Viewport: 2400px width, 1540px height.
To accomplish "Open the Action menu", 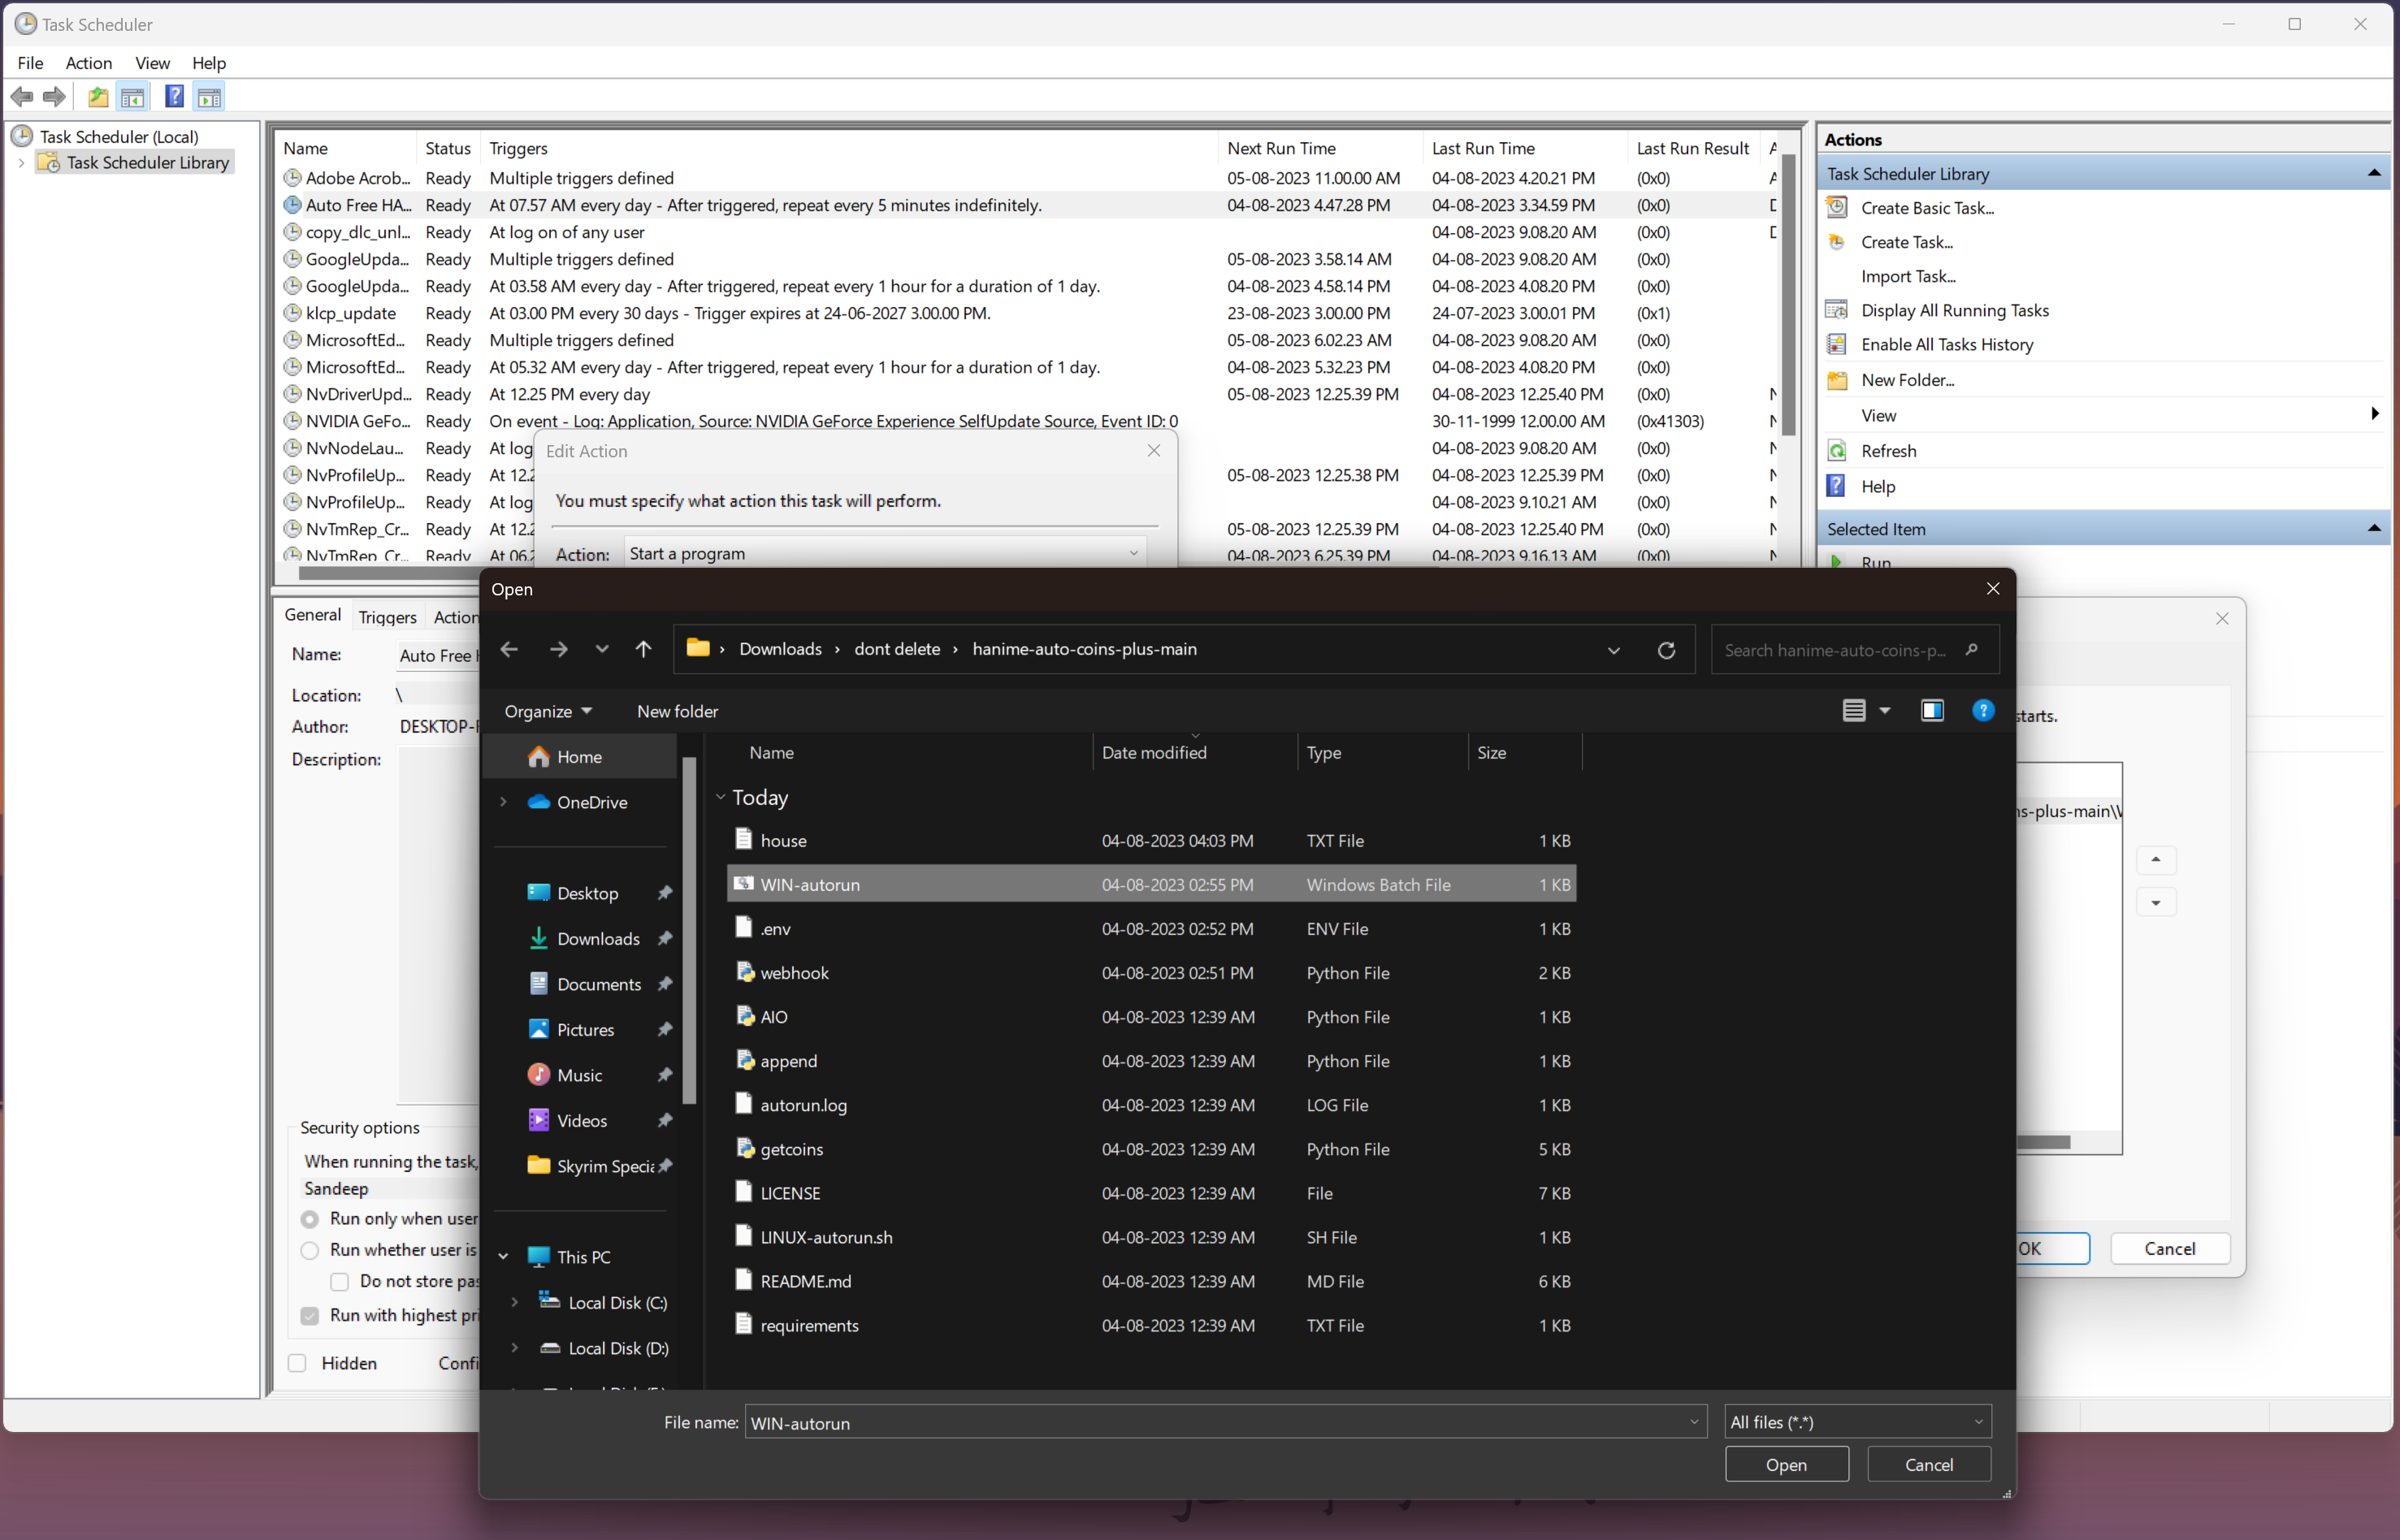I will [89, 63].
